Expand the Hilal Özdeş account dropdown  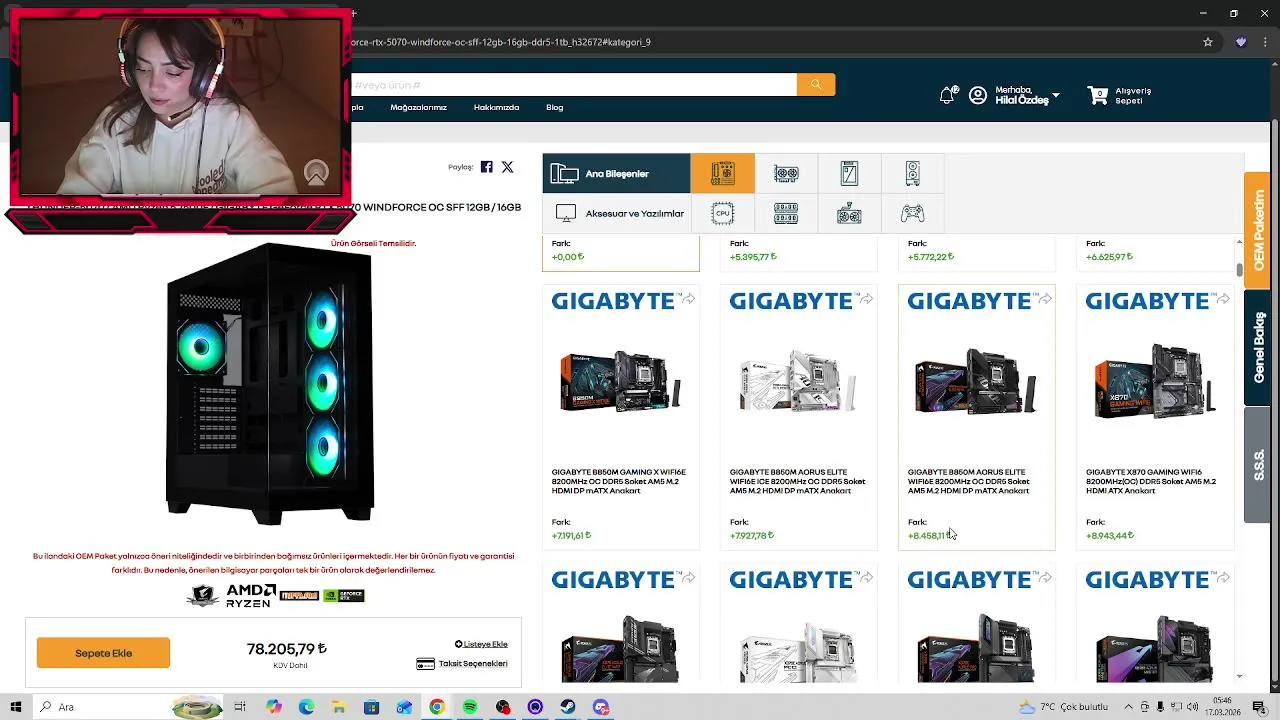pyautogui.click(x=1056, y=96)
